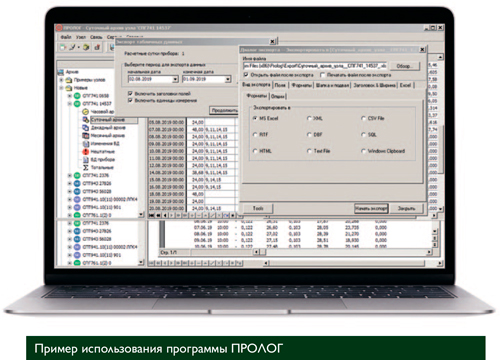This screenshot has height=360, width=500.
Task: Expand the СПГ741 0658 tree node
Action: [x=70, y=96]
